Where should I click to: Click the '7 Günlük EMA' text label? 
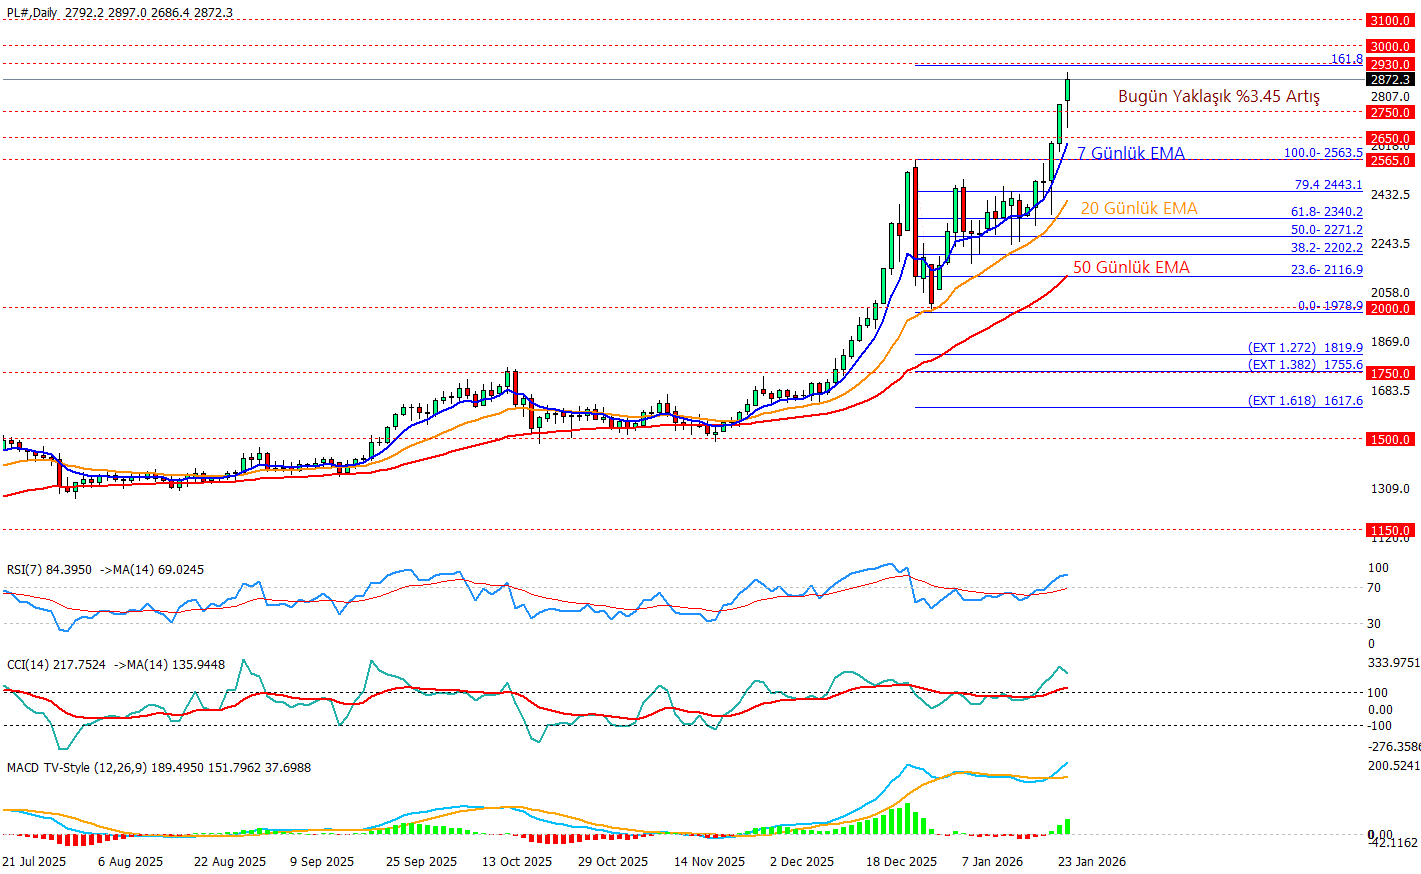click(1131, 153)
